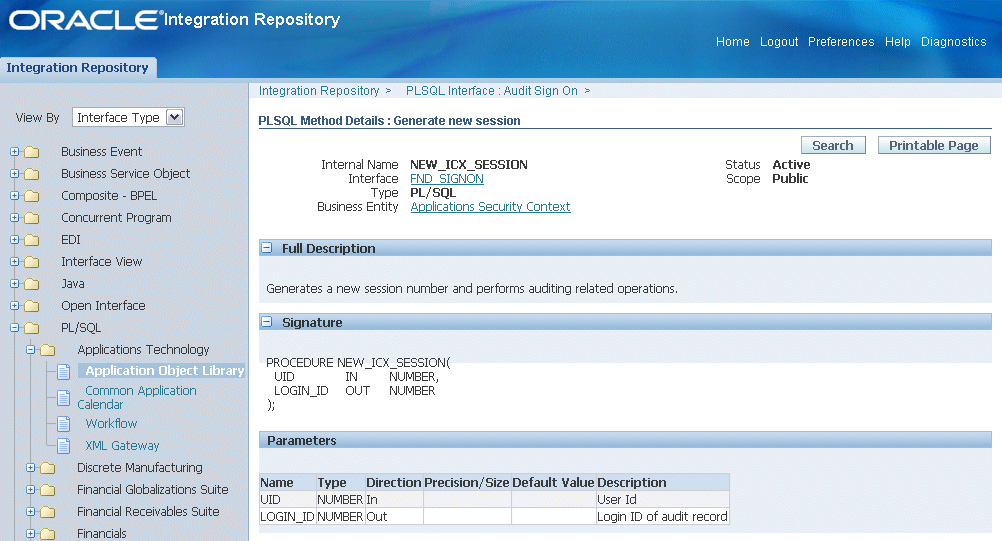Screen dimensions: 1002x541
Task: Click the Financial Receivables Suite folder icon
Action: [x=47, y=512]
